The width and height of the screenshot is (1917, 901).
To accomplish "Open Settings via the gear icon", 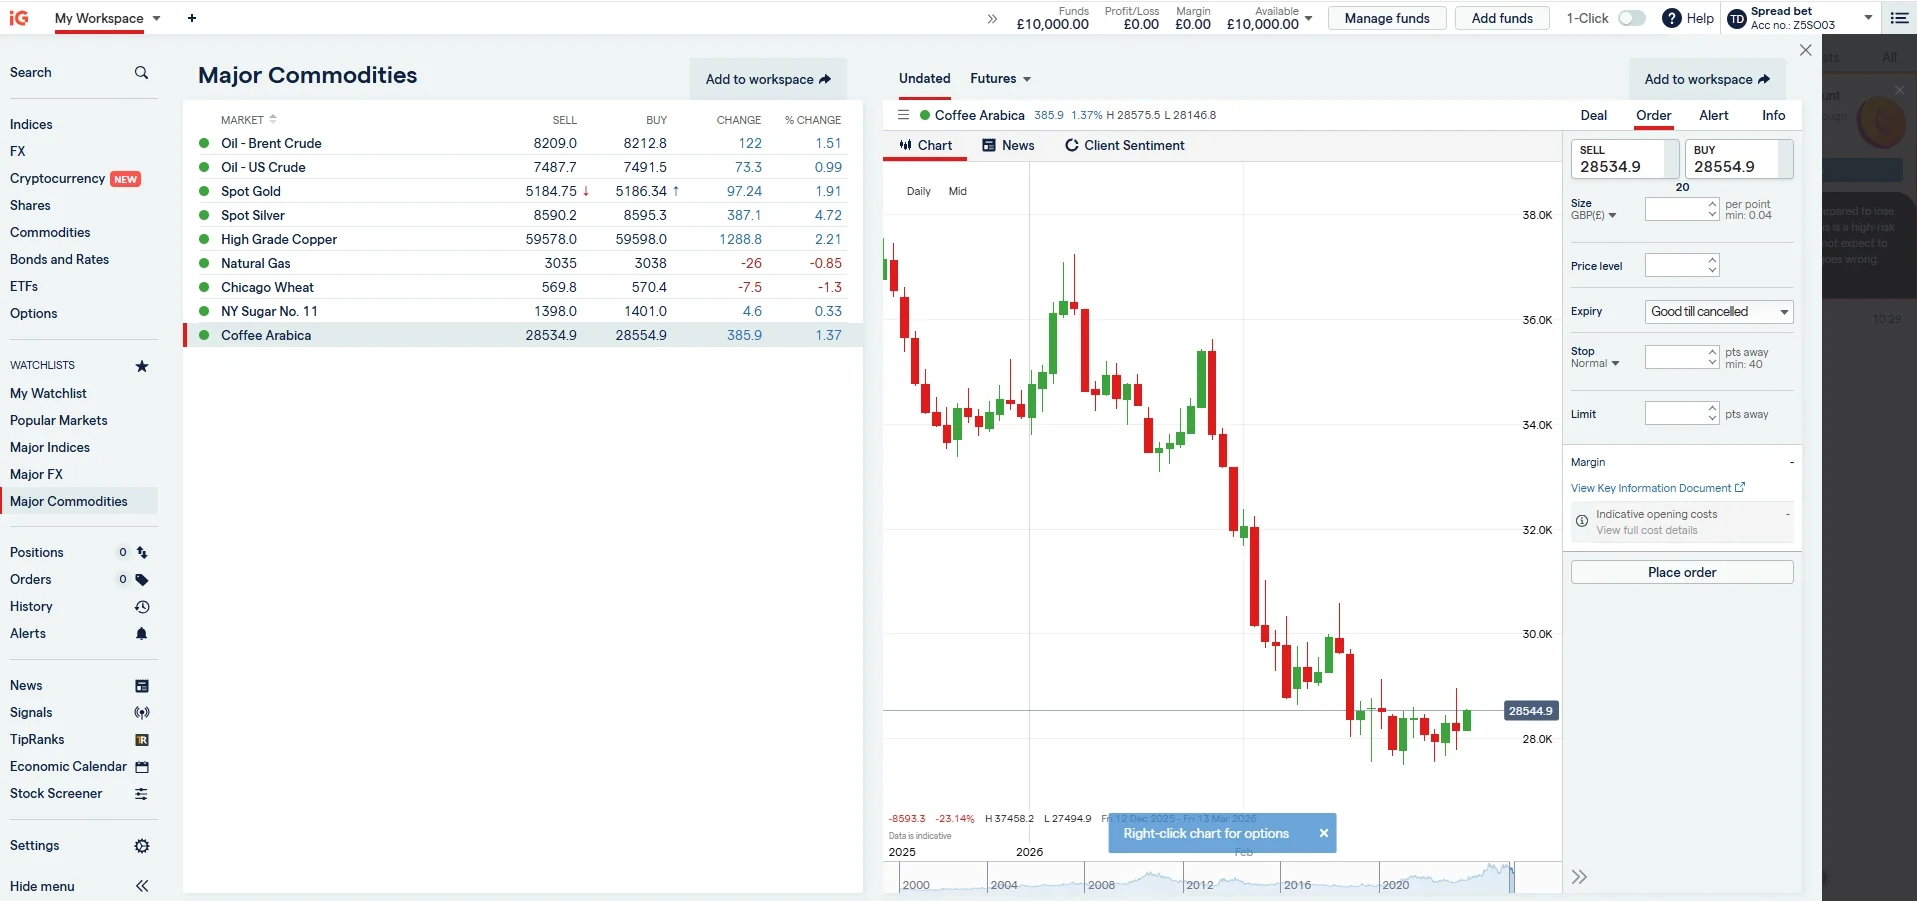I will [x=141, y=845].
